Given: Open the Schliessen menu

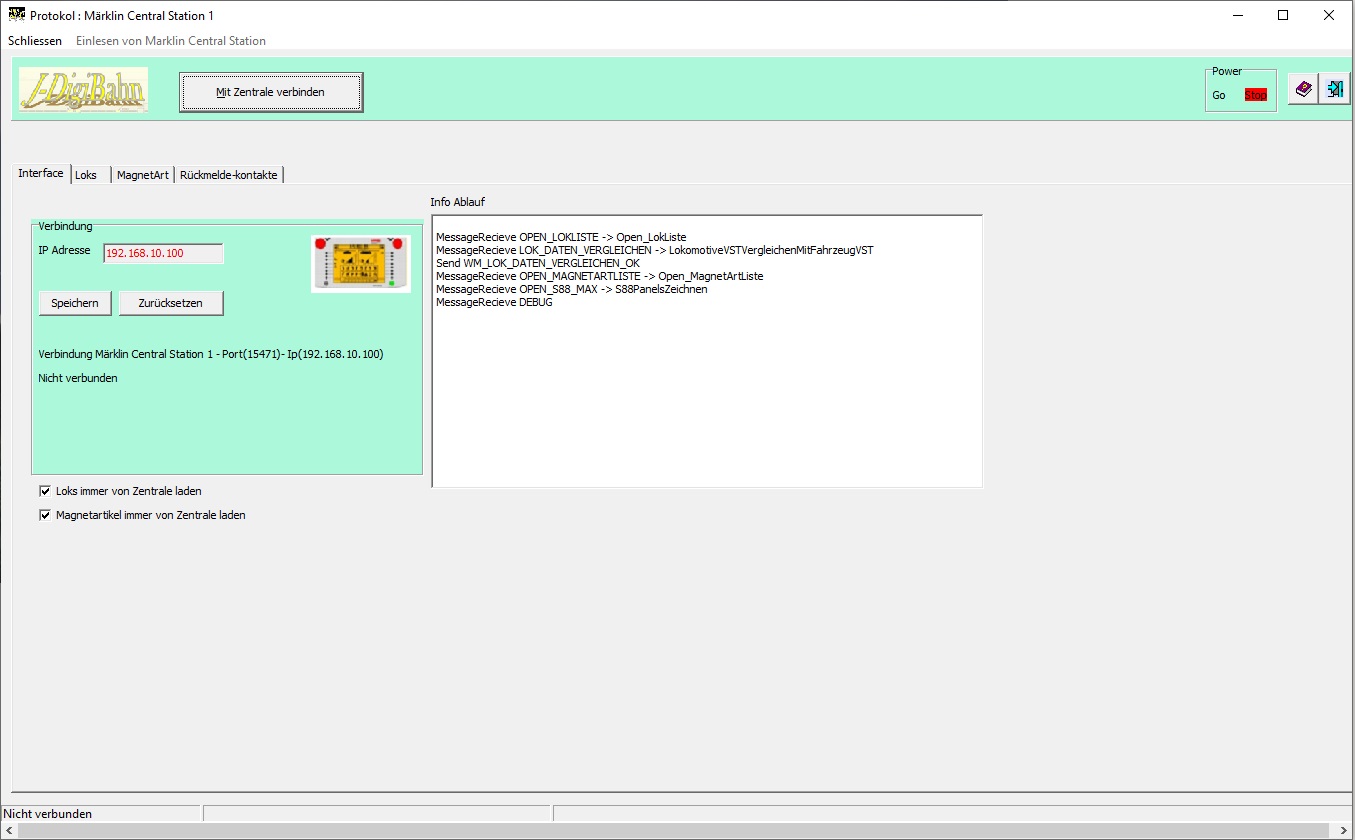Looking at the screenshot, I should coord(35,41).
